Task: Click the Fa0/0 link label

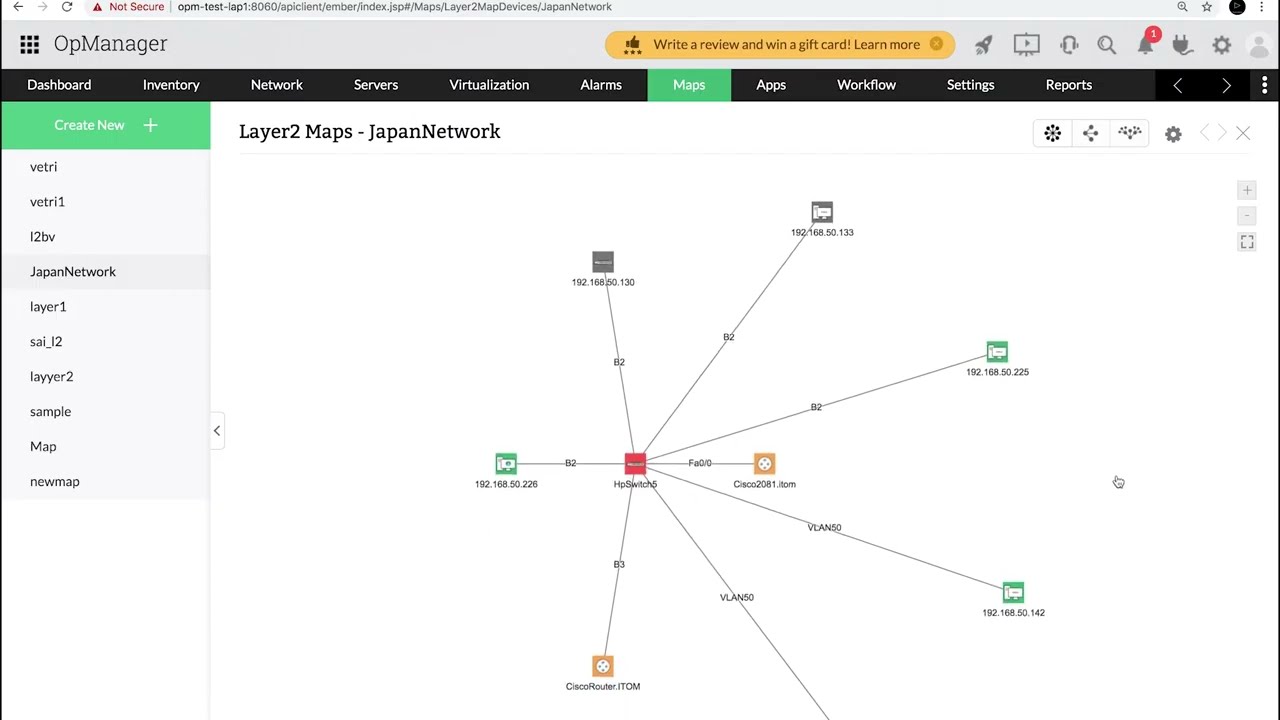Action: [700, 463]
